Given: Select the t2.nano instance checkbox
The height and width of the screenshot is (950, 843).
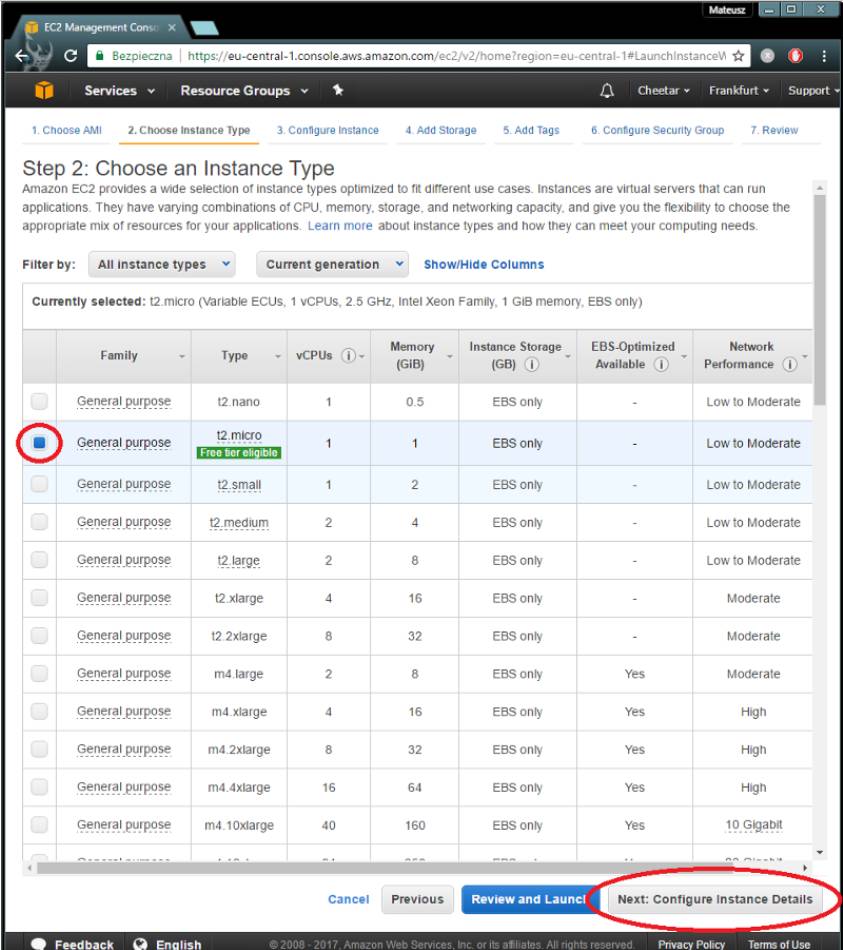Looking at the screenshot, I should pos(39,402).
